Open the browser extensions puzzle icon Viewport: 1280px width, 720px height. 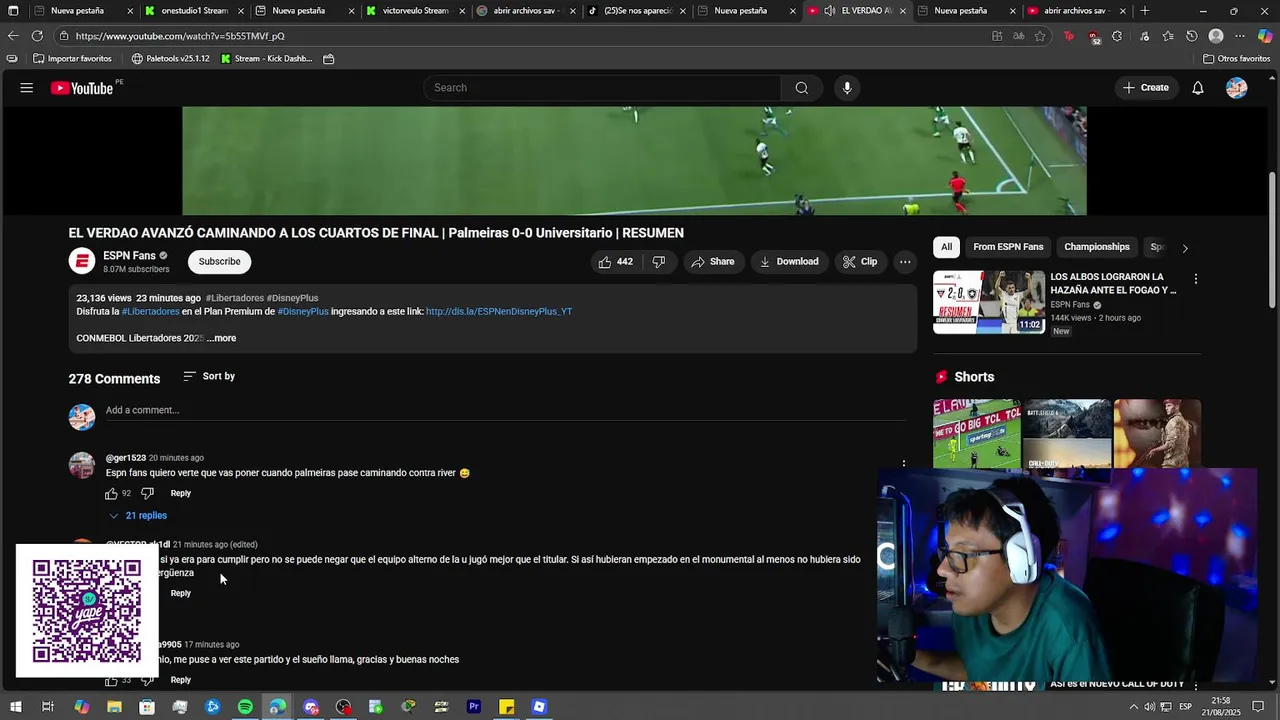[1117, 36]
